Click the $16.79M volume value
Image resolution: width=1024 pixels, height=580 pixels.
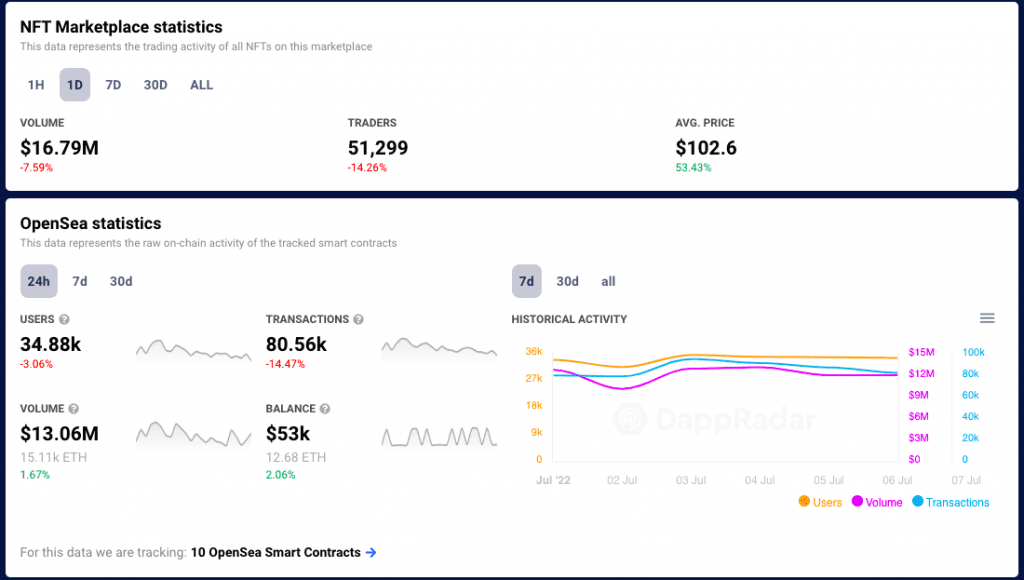[x=59, y=148]
